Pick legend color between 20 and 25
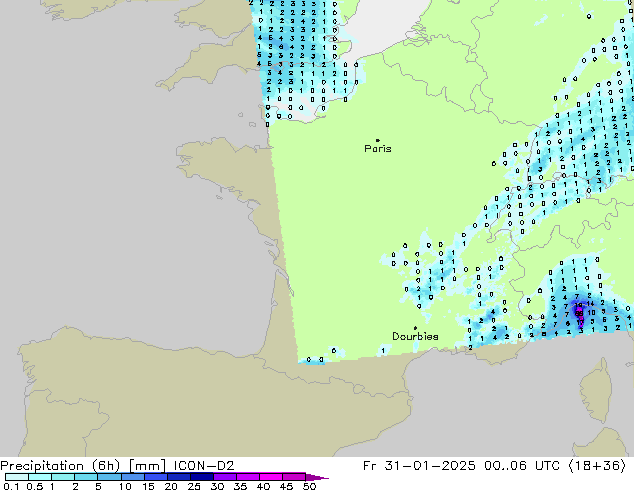Image resolution: width=634 pixels, height=490 pixels. [178, 477]
